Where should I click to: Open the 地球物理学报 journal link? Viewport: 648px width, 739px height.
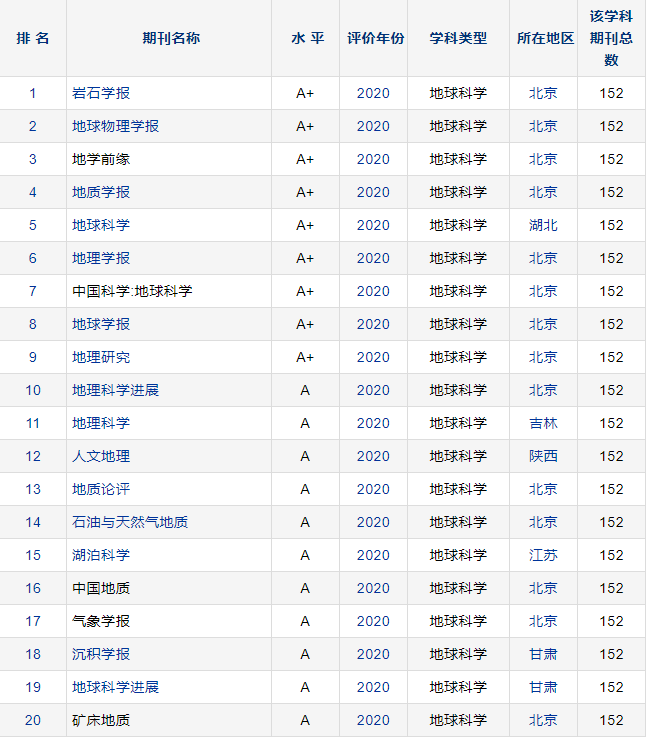tap(115, 126)
